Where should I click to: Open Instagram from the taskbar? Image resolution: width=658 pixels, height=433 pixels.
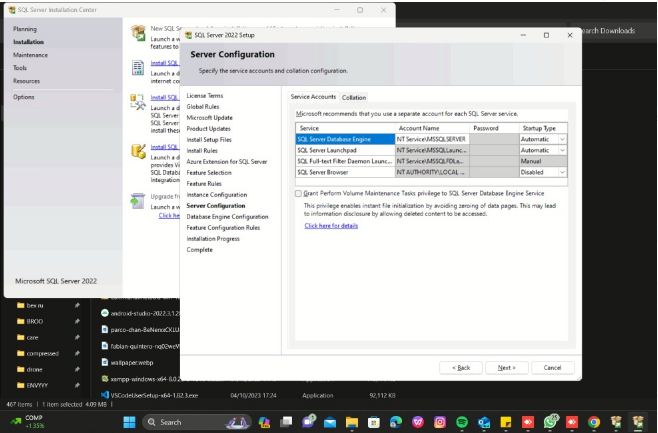point(439,422)
